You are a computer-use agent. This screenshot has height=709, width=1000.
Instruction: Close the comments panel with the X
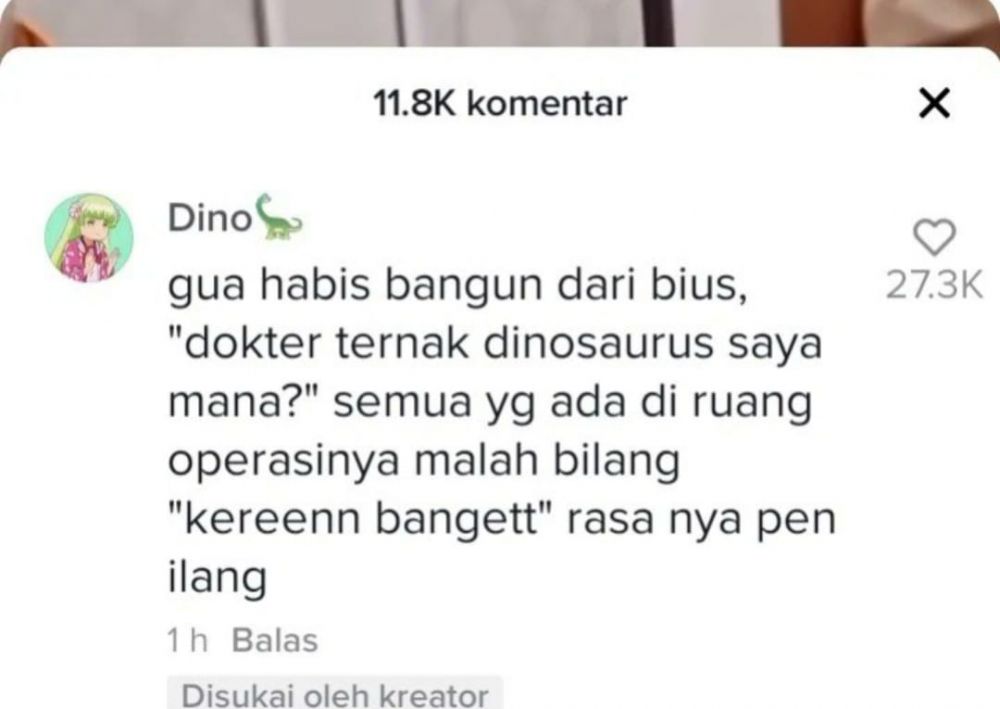click(x=934, y=103)
